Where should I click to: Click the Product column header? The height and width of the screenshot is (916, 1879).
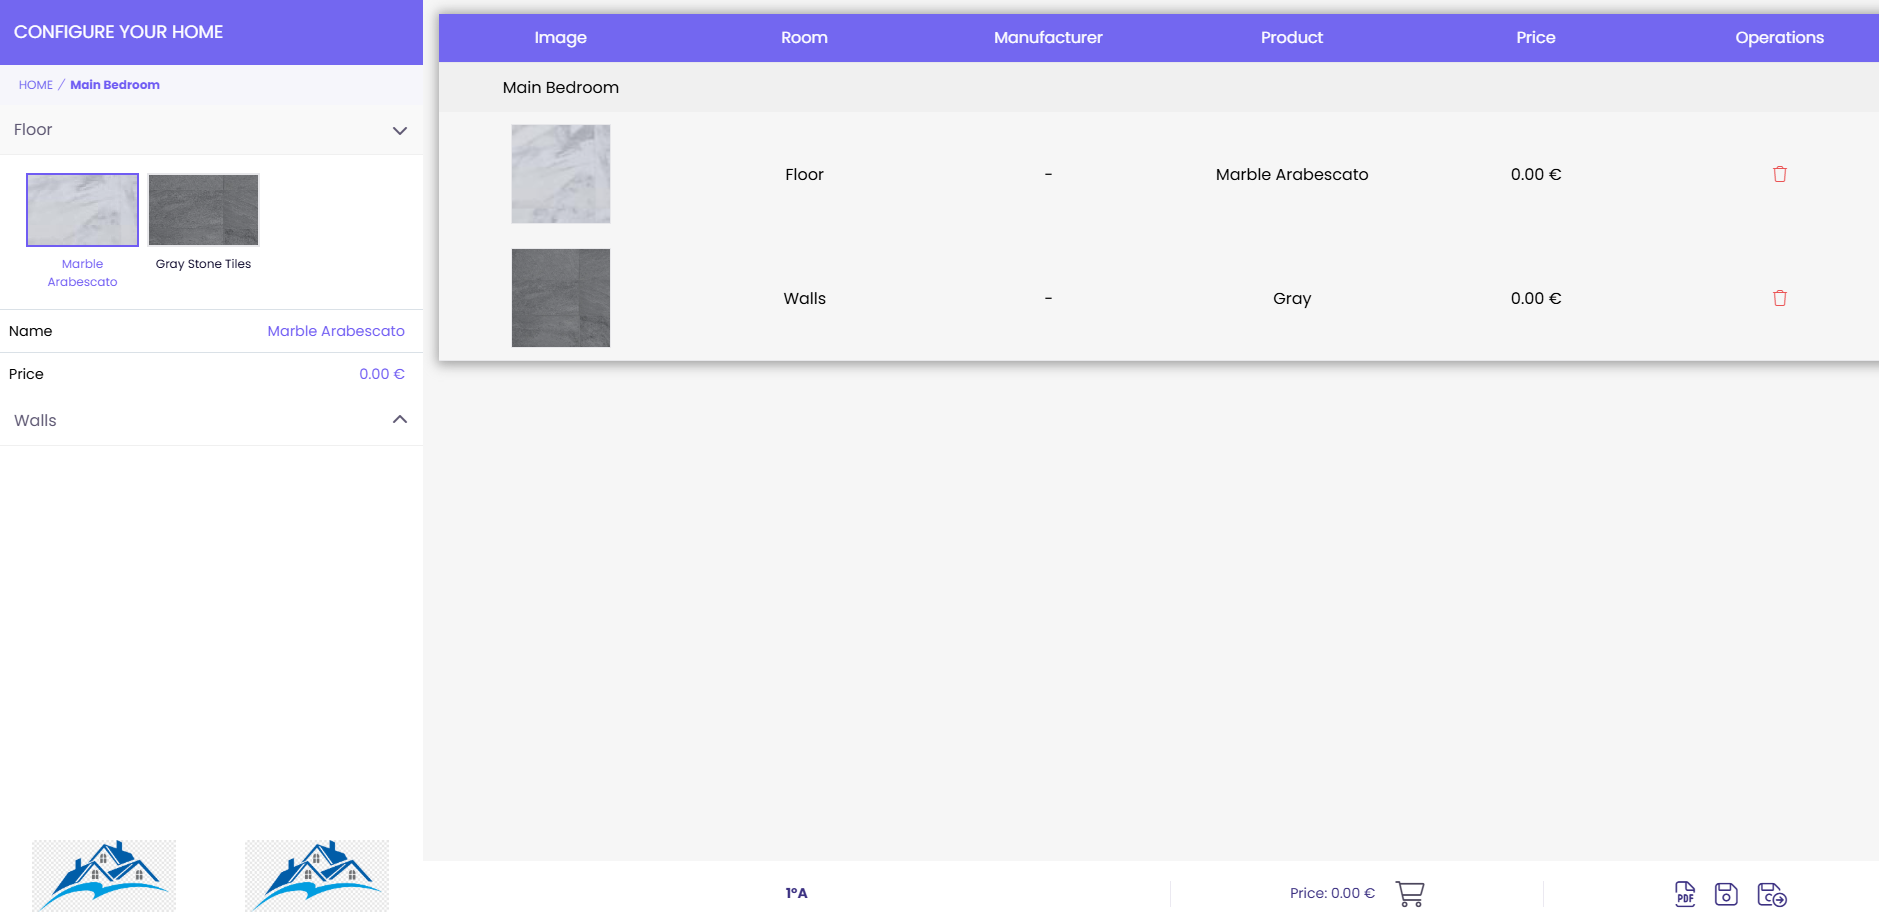point(1291,38)
